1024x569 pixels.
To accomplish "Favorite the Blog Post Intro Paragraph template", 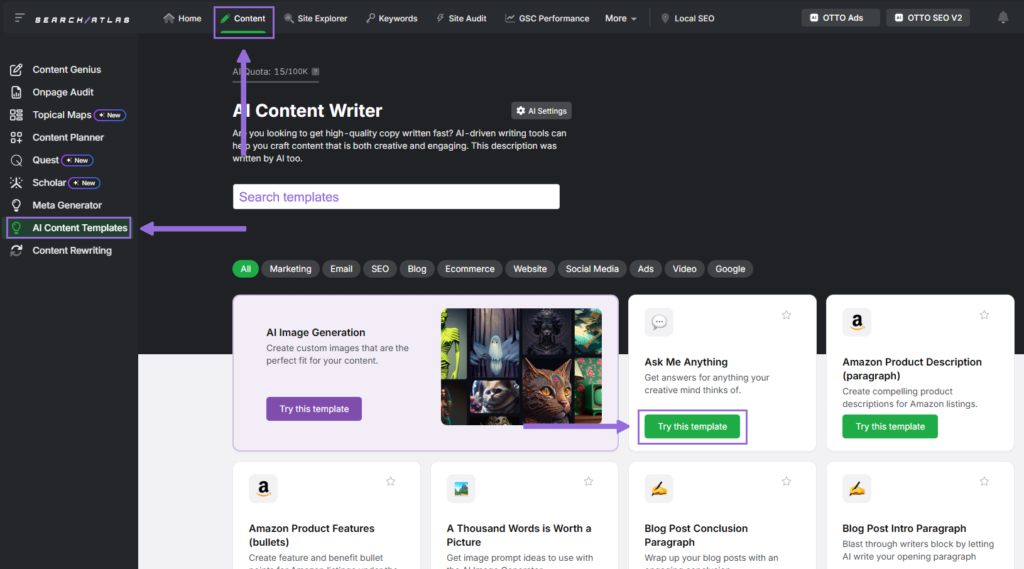I will coord(984,481).
